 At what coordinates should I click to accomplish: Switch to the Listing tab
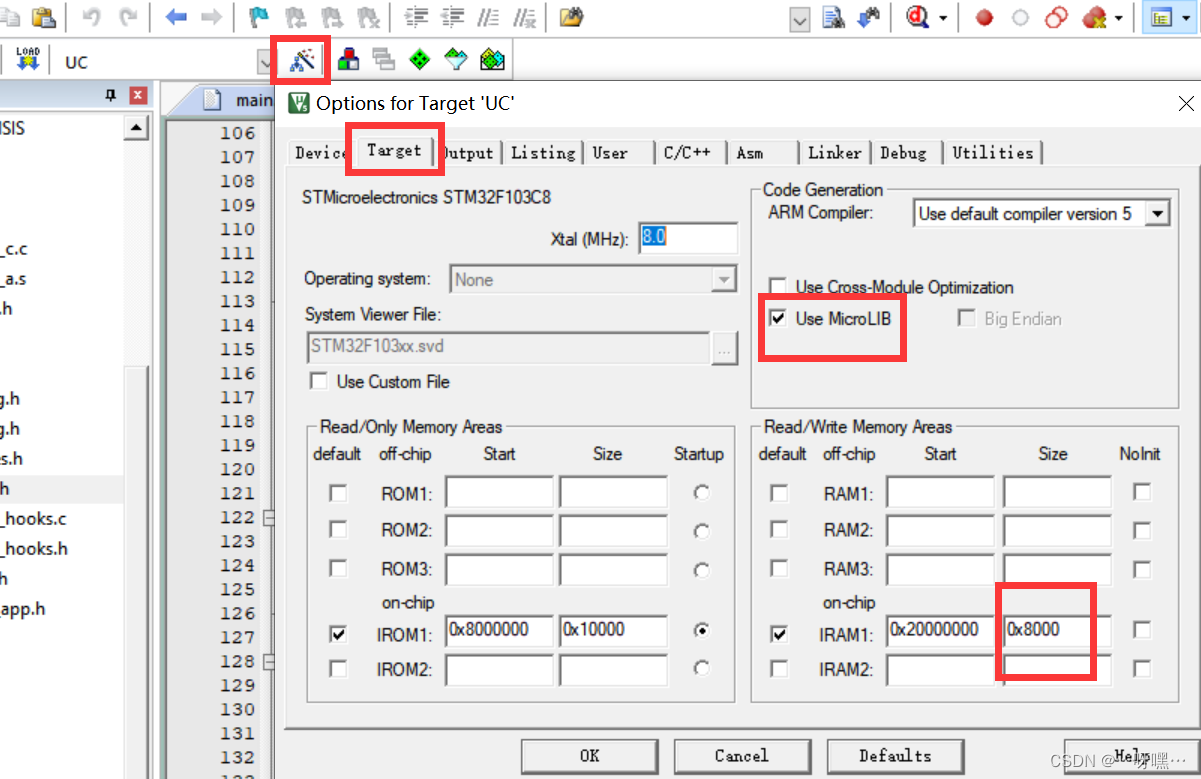click(x=543, y=153)
